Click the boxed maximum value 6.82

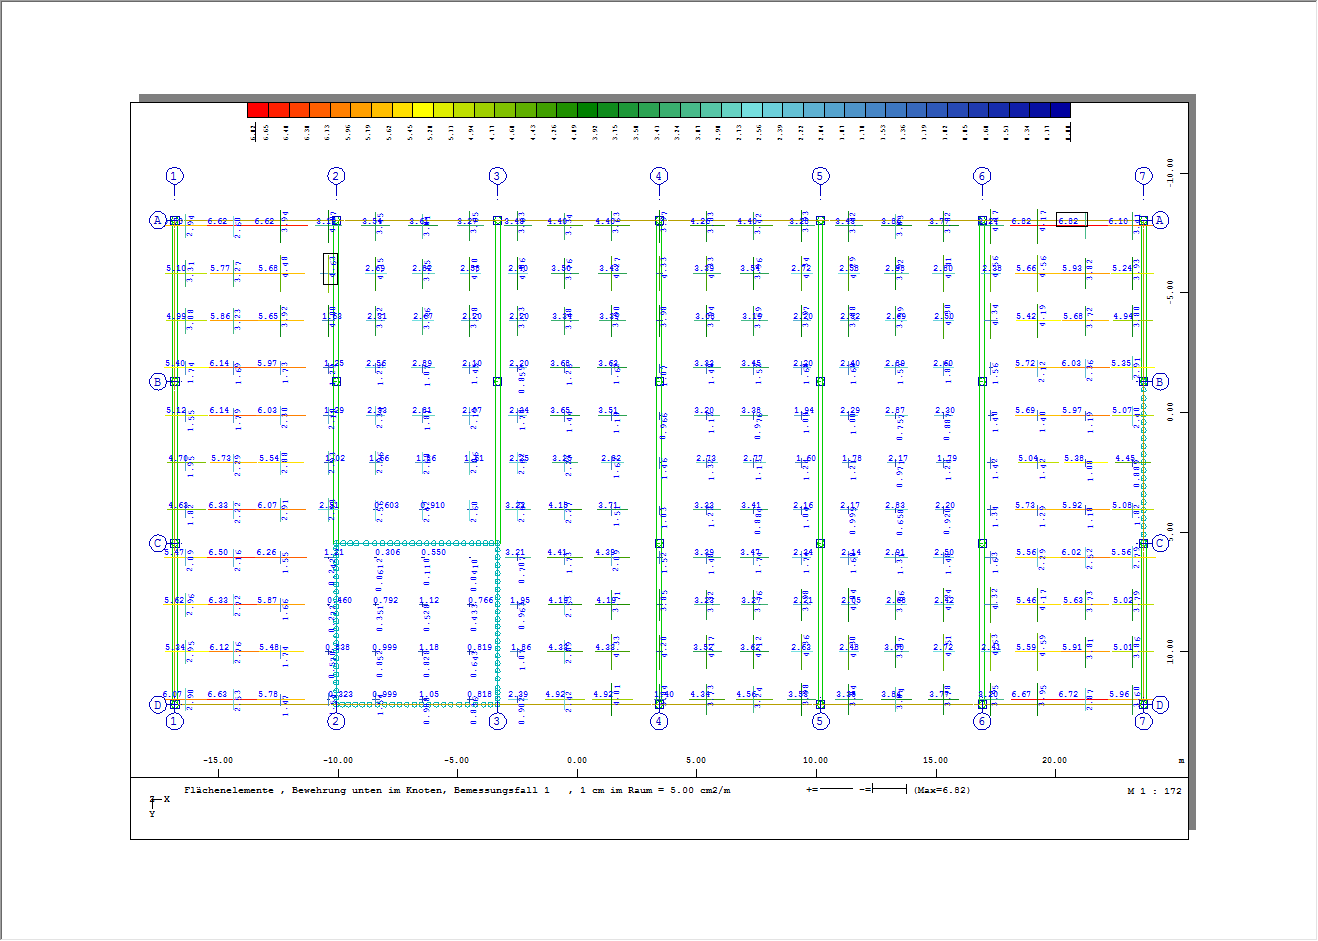point(1071,220)
